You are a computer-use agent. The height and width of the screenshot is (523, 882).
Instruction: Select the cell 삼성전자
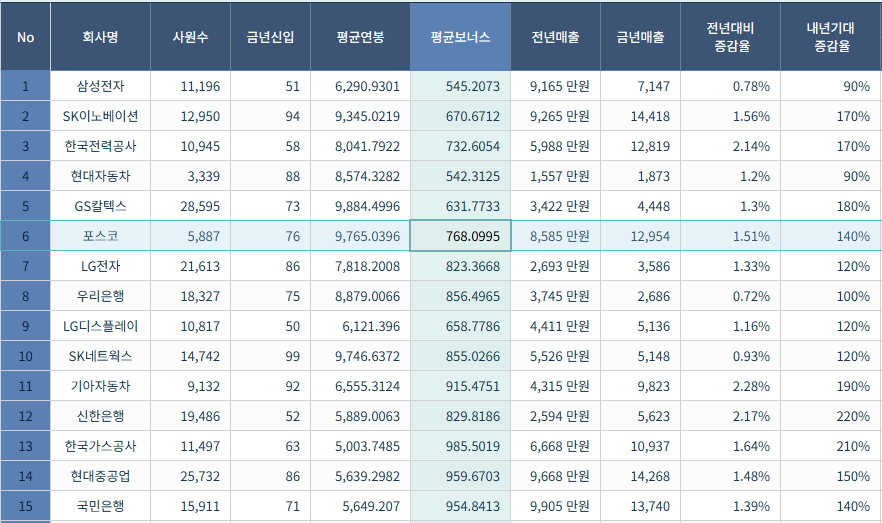pyautogui.click(x=100, y=86)
